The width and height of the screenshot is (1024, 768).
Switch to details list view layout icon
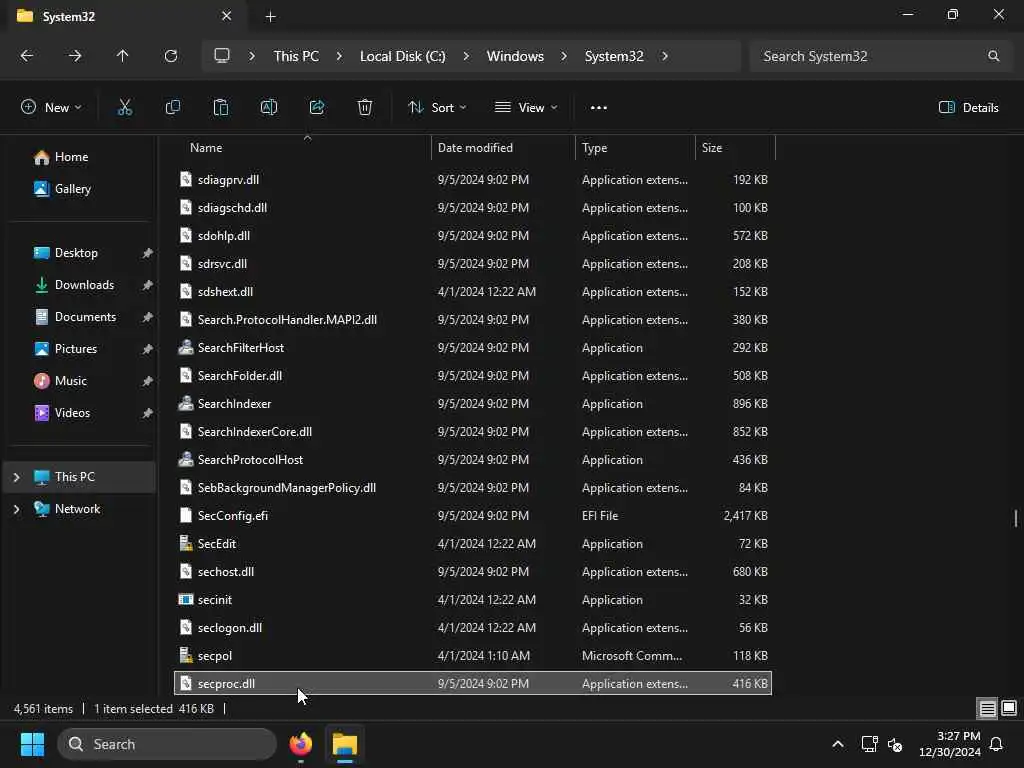coord(987,708)
